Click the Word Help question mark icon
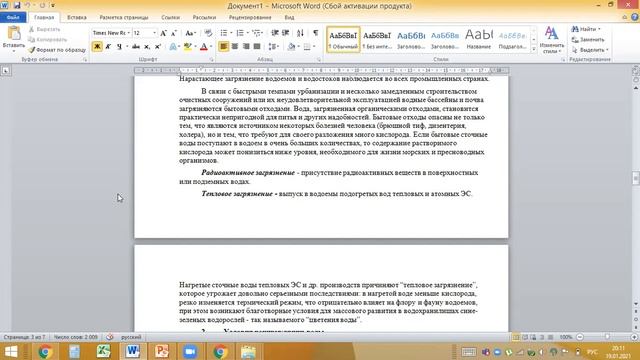Image resolution: width=640 pixels, height=360 pixels. (635, 17)
